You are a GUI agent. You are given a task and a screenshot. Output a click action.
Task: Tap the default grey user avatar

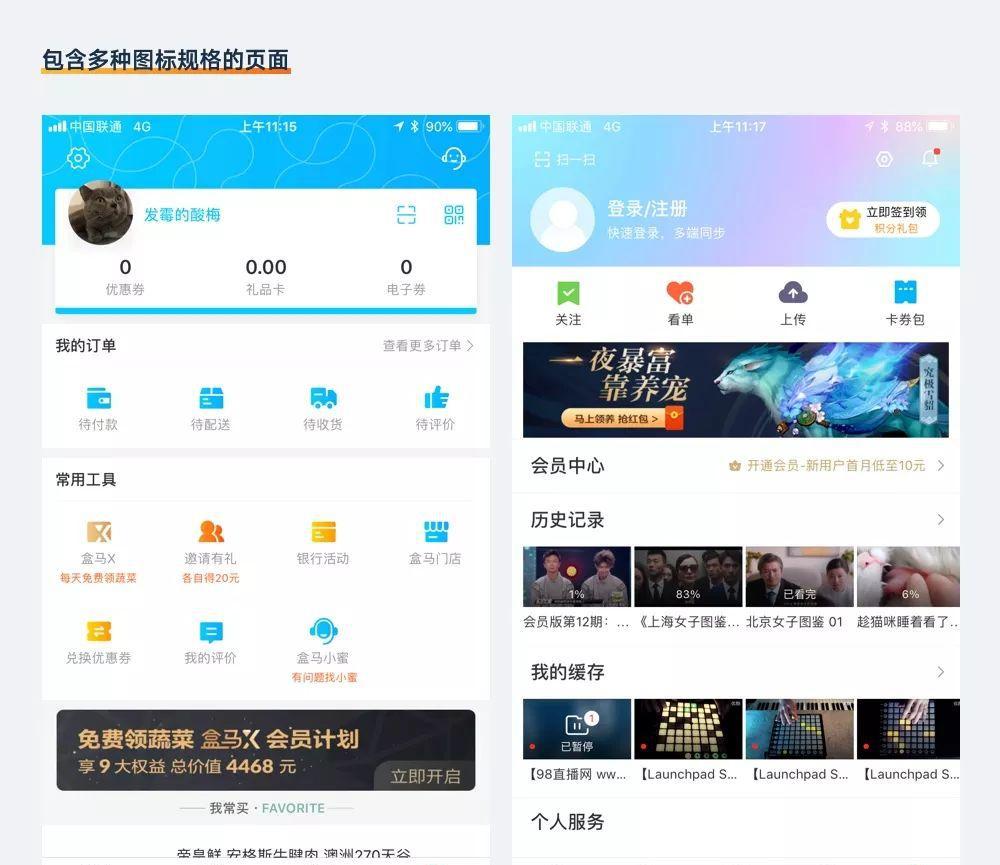[x=562, y=219]
